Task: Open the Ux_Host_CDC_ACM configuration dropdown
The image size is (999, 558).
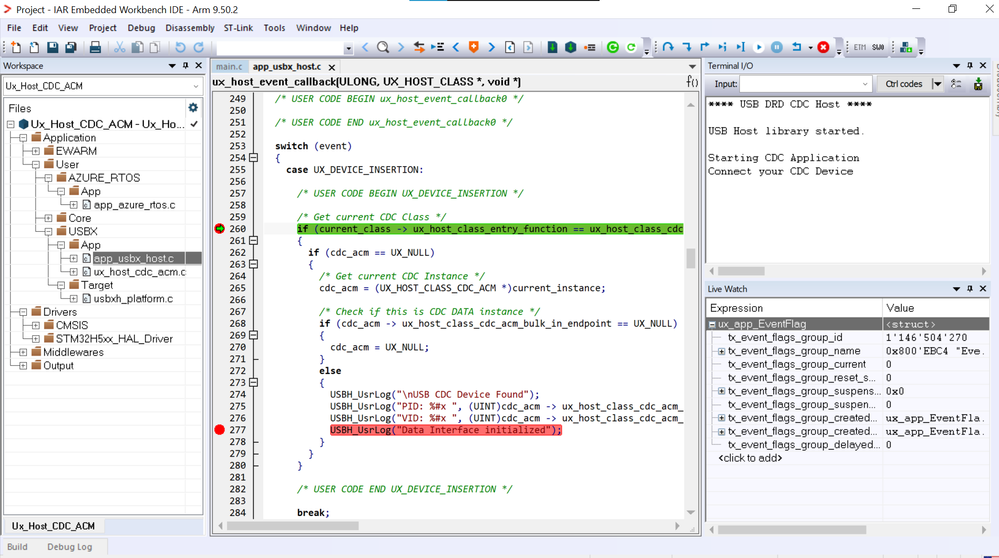Action: coord(196,86)
